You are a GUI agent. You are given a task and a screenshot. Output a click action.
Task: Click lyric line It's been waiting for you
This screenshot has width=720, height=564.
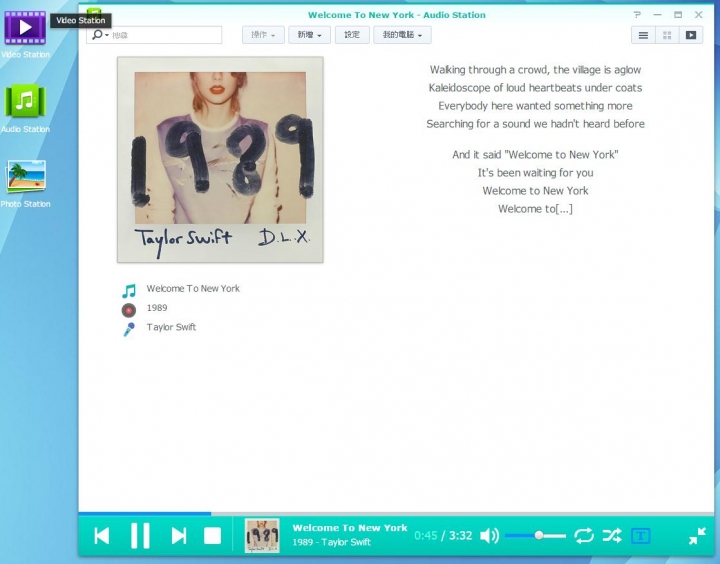535,173
